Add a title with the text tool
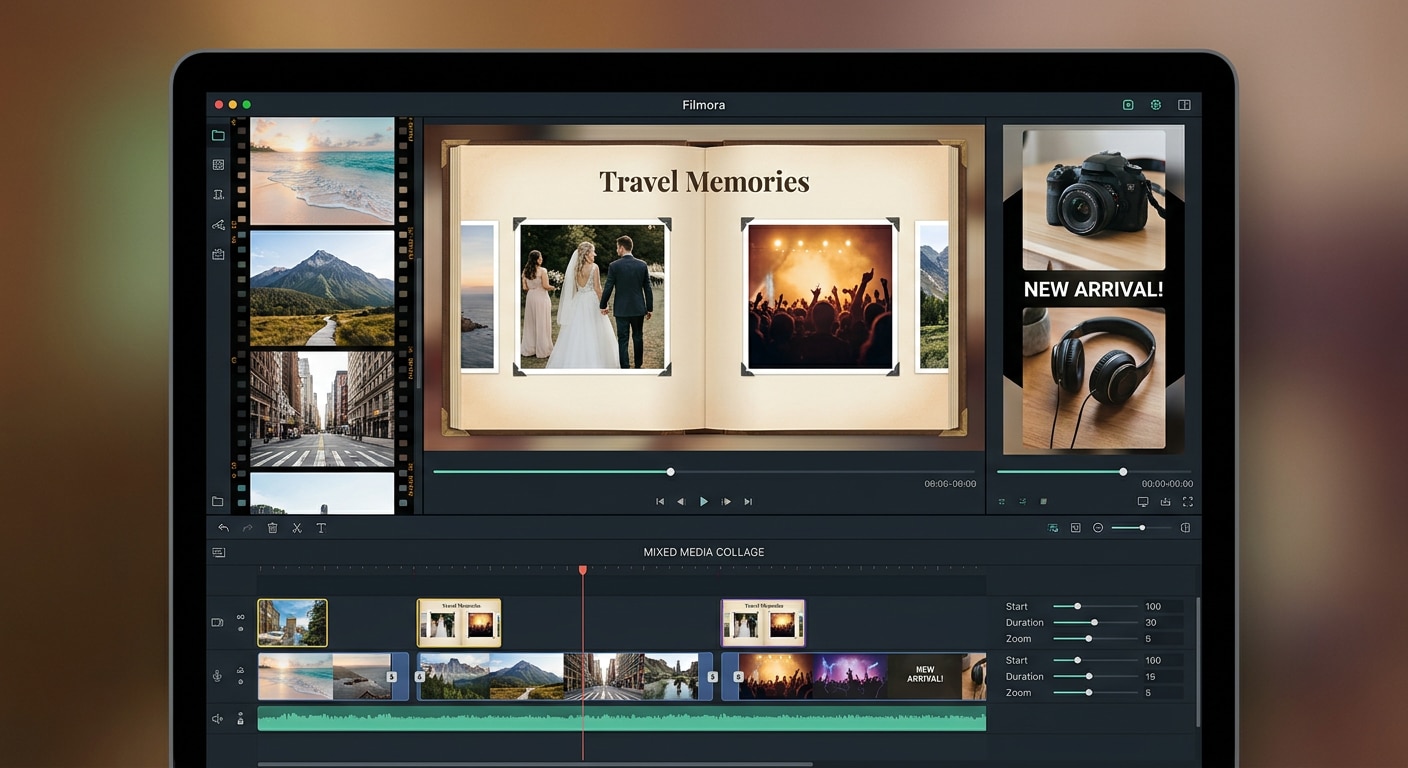Screen dimensions: 1408x768 point(321,528)
